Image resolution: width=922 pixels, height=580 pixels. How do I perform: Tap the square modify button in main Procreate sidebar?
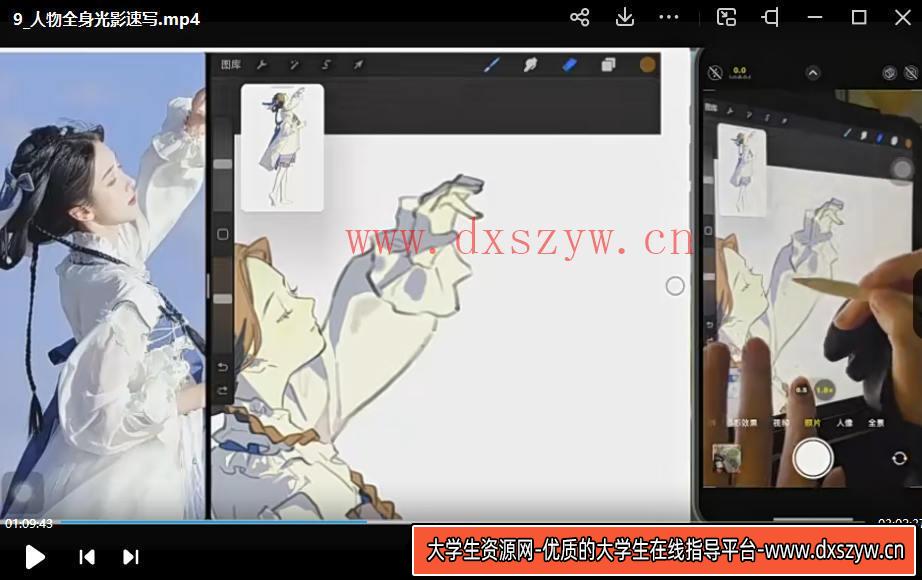click(223, 234)
